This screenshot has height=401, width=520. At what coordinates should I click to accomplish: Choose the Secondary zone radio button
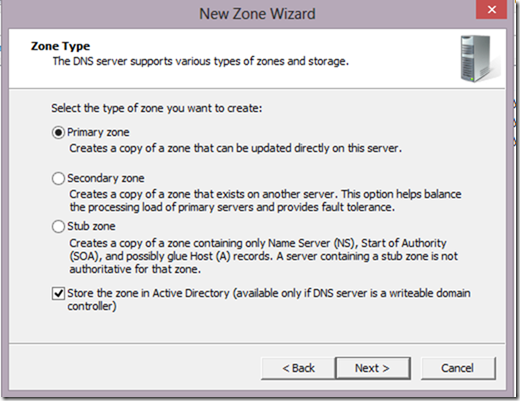pyautogui.click(x=58, y=178)
